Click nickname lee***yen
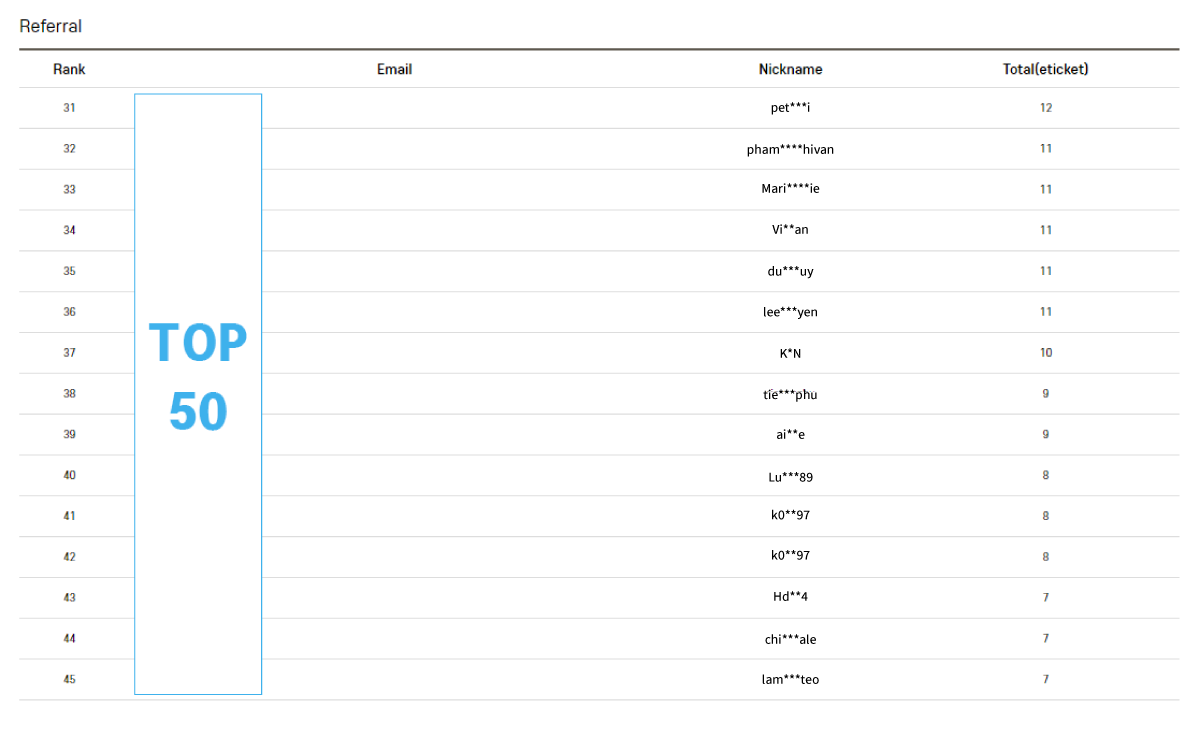The height and width of the screenshot is (730, 1200). (790, 312)
